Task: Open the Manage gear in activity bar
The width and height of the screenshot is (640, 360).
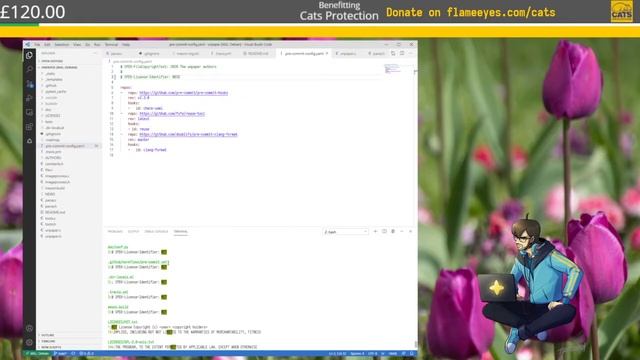Action: click(x=29, y=342)
